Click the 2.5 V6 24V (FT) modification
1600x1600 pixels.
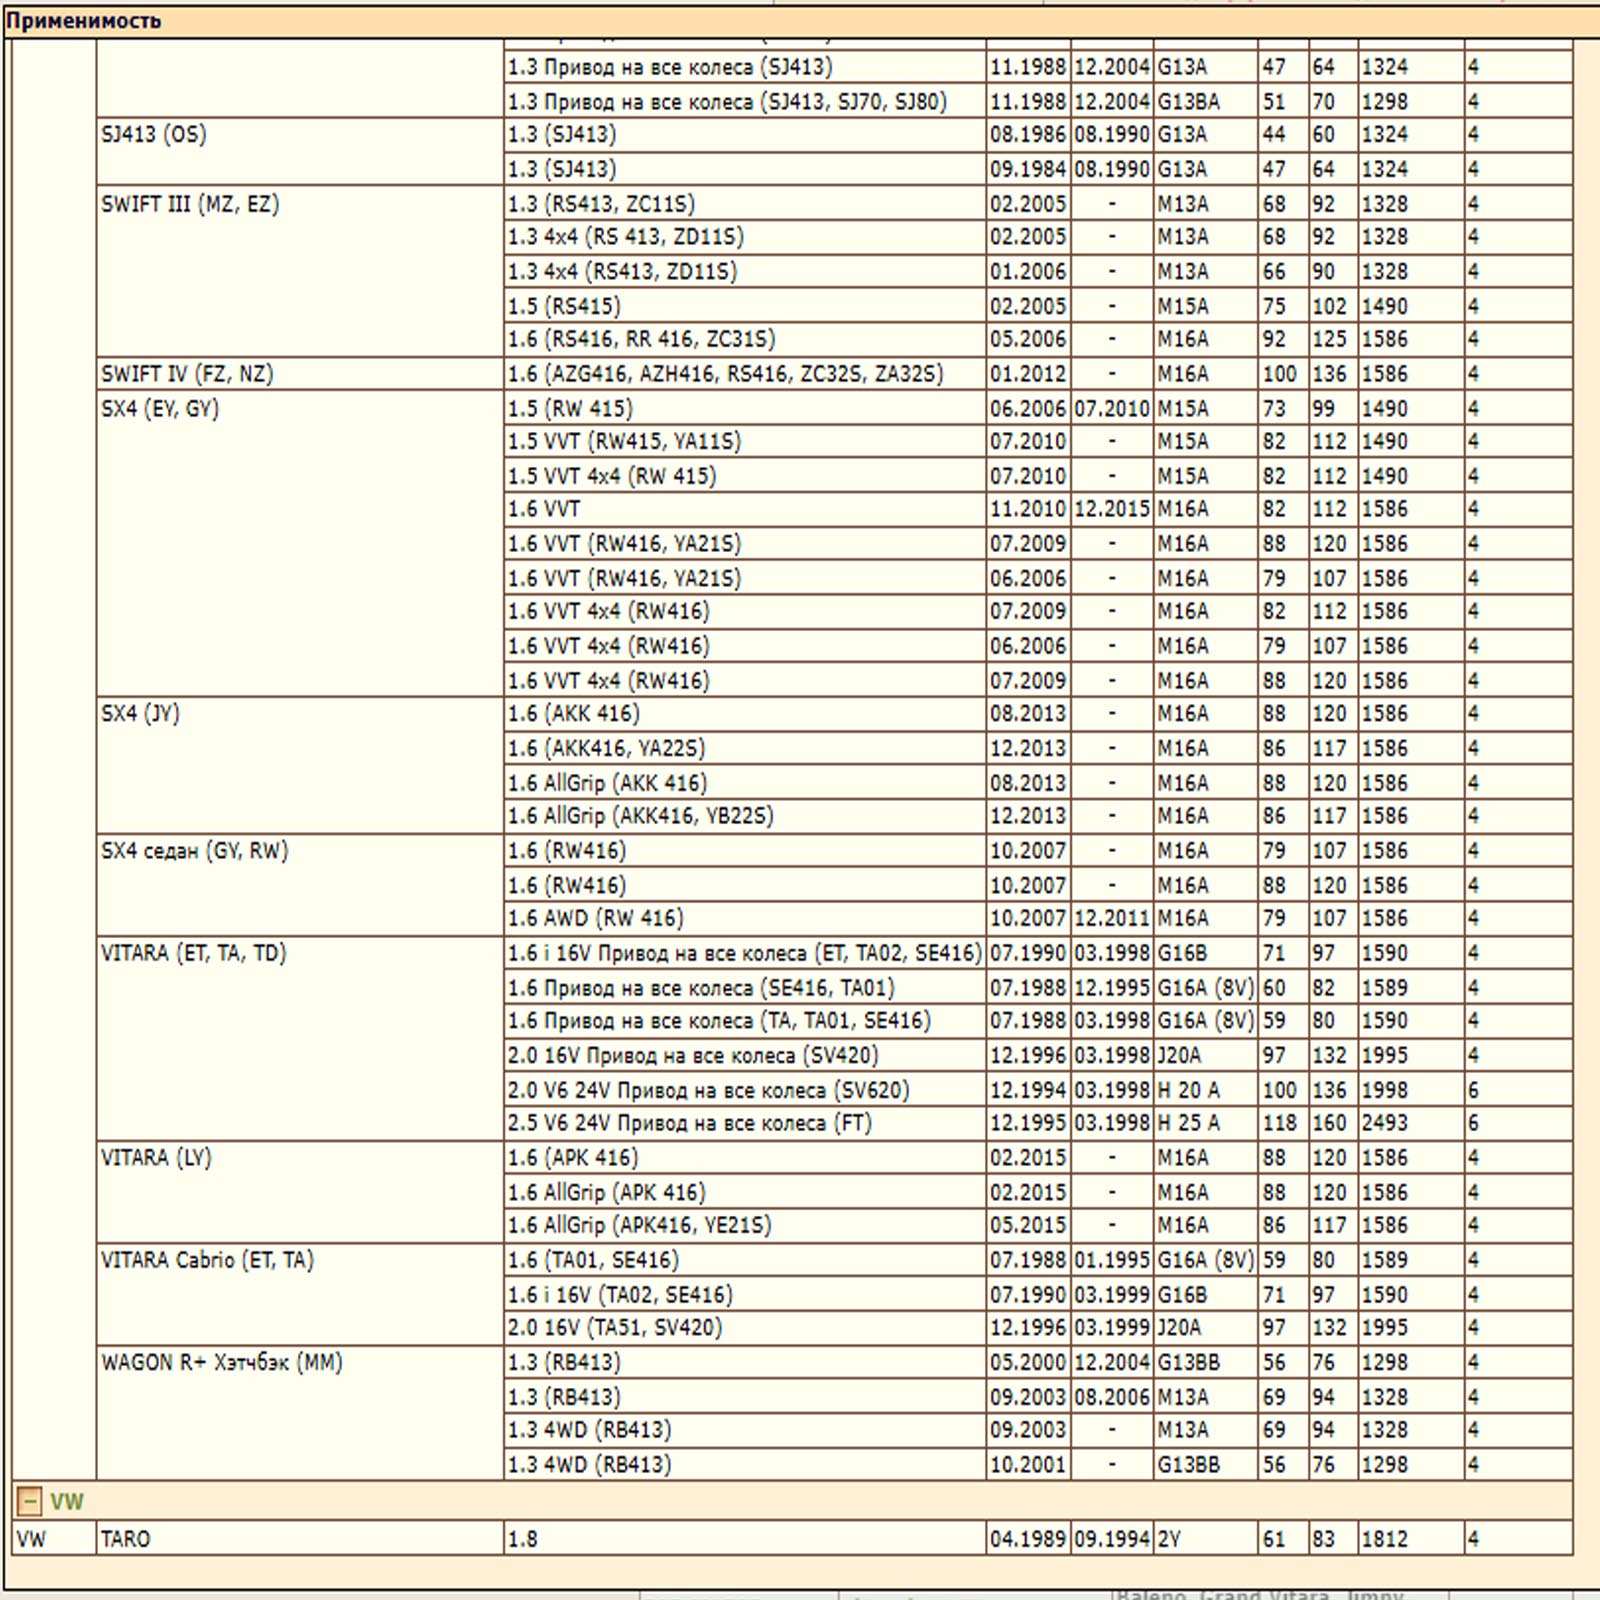tap(689, 1123)
